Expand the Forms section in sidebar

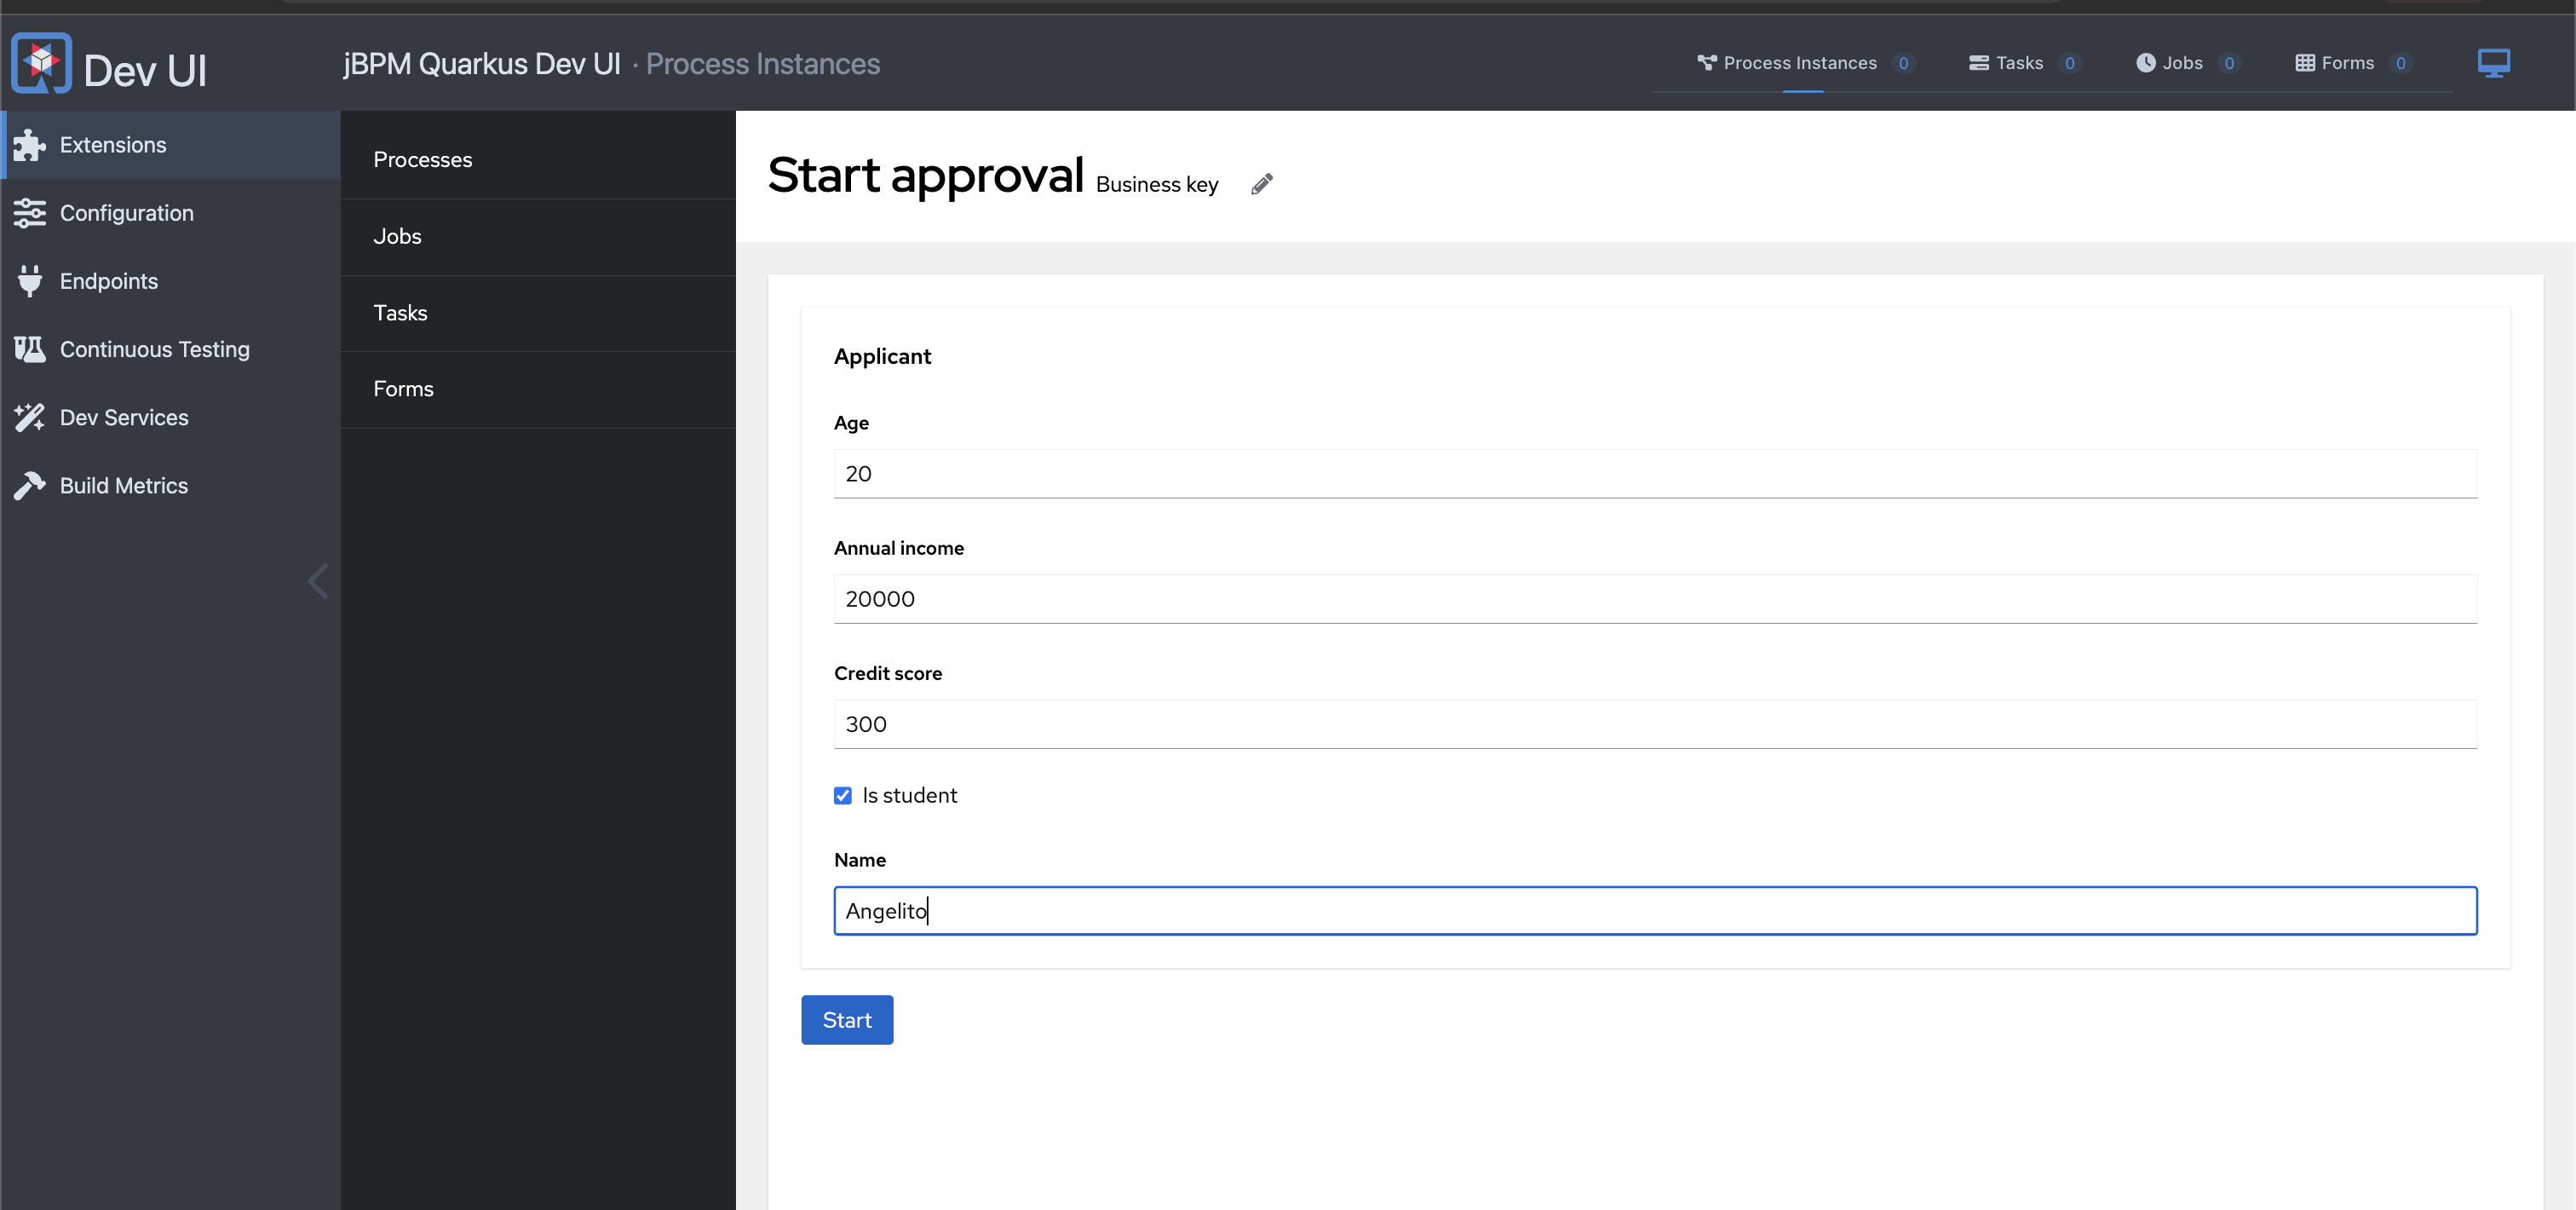click(x=402, y=388)
